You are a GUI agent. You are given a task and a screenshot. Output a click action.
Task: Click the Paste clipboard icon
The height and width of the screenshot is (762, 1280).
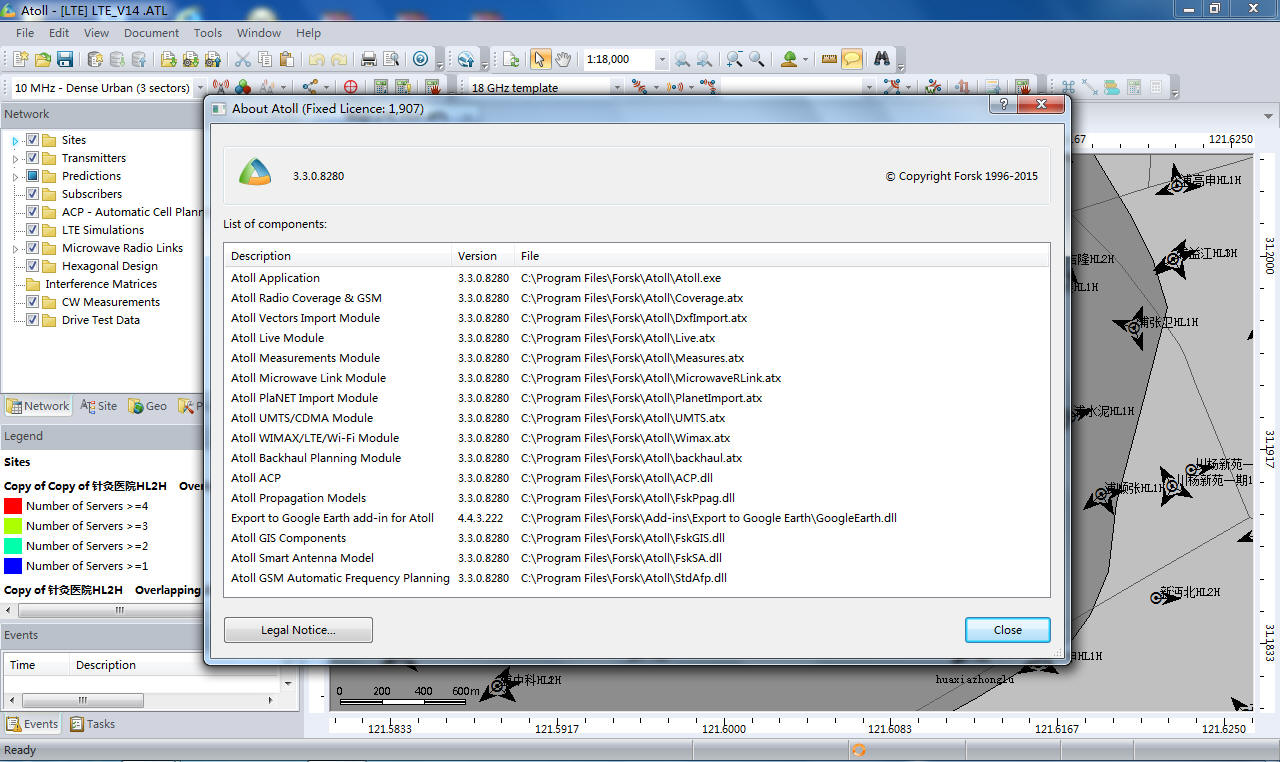pos(287,59)
